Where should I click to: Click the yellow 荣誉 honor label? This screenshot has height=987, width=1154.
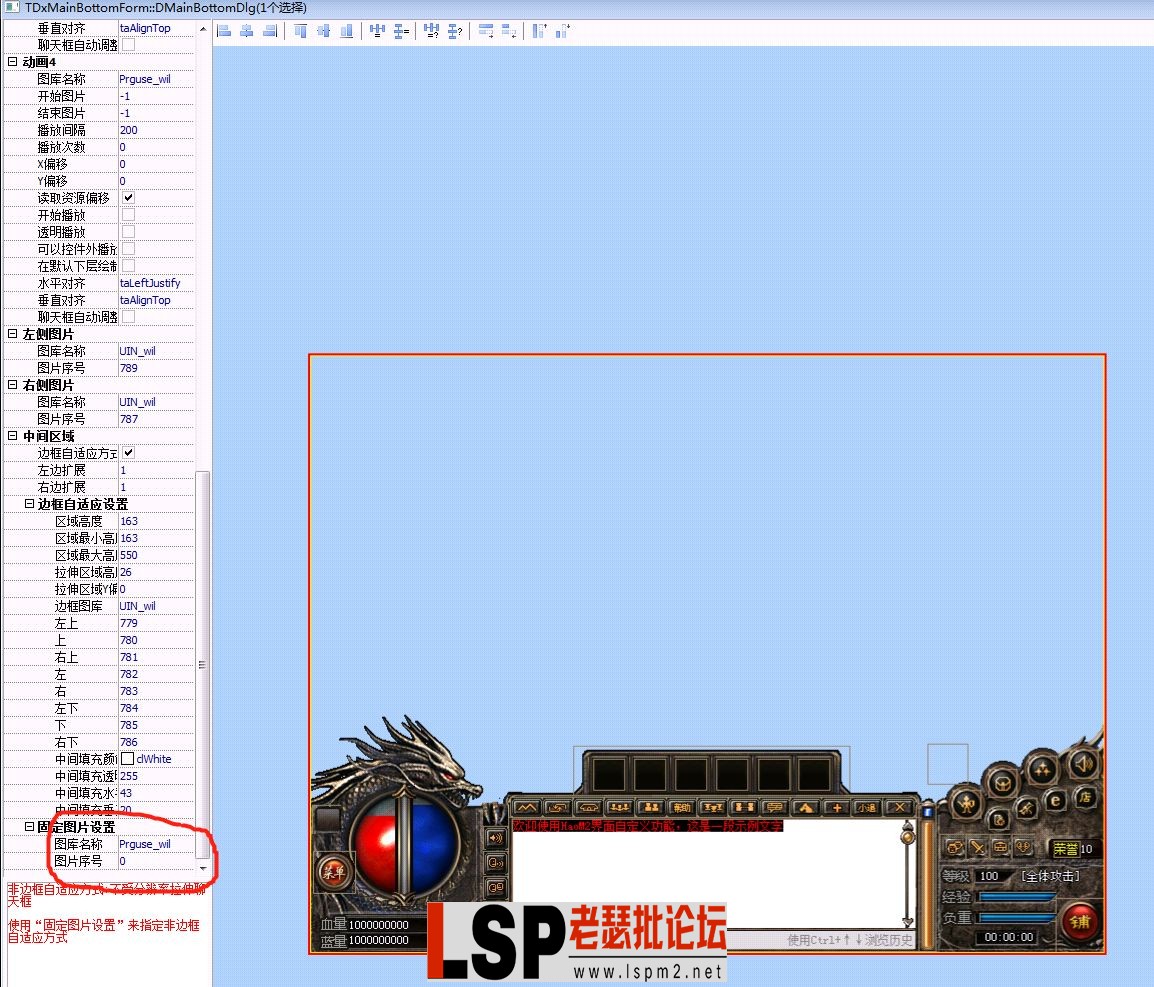pyautogui.click(x=1065, y=849)
